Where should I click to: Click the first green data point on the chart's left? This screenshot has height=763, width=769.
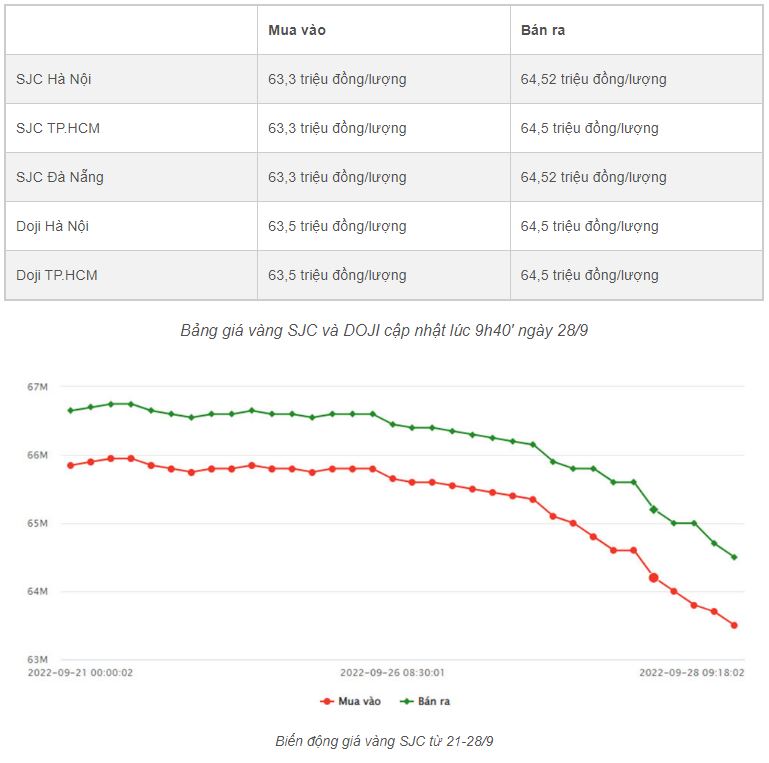70,410
